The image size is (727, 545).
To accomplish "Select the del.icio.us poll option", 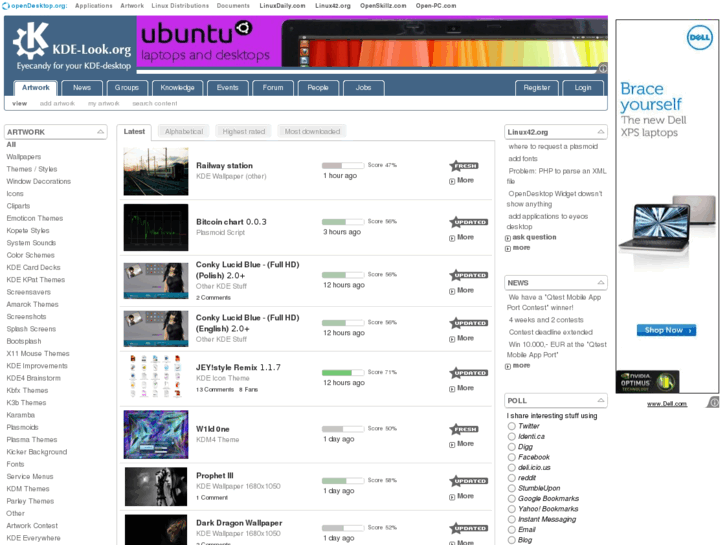I will point(511,468).
